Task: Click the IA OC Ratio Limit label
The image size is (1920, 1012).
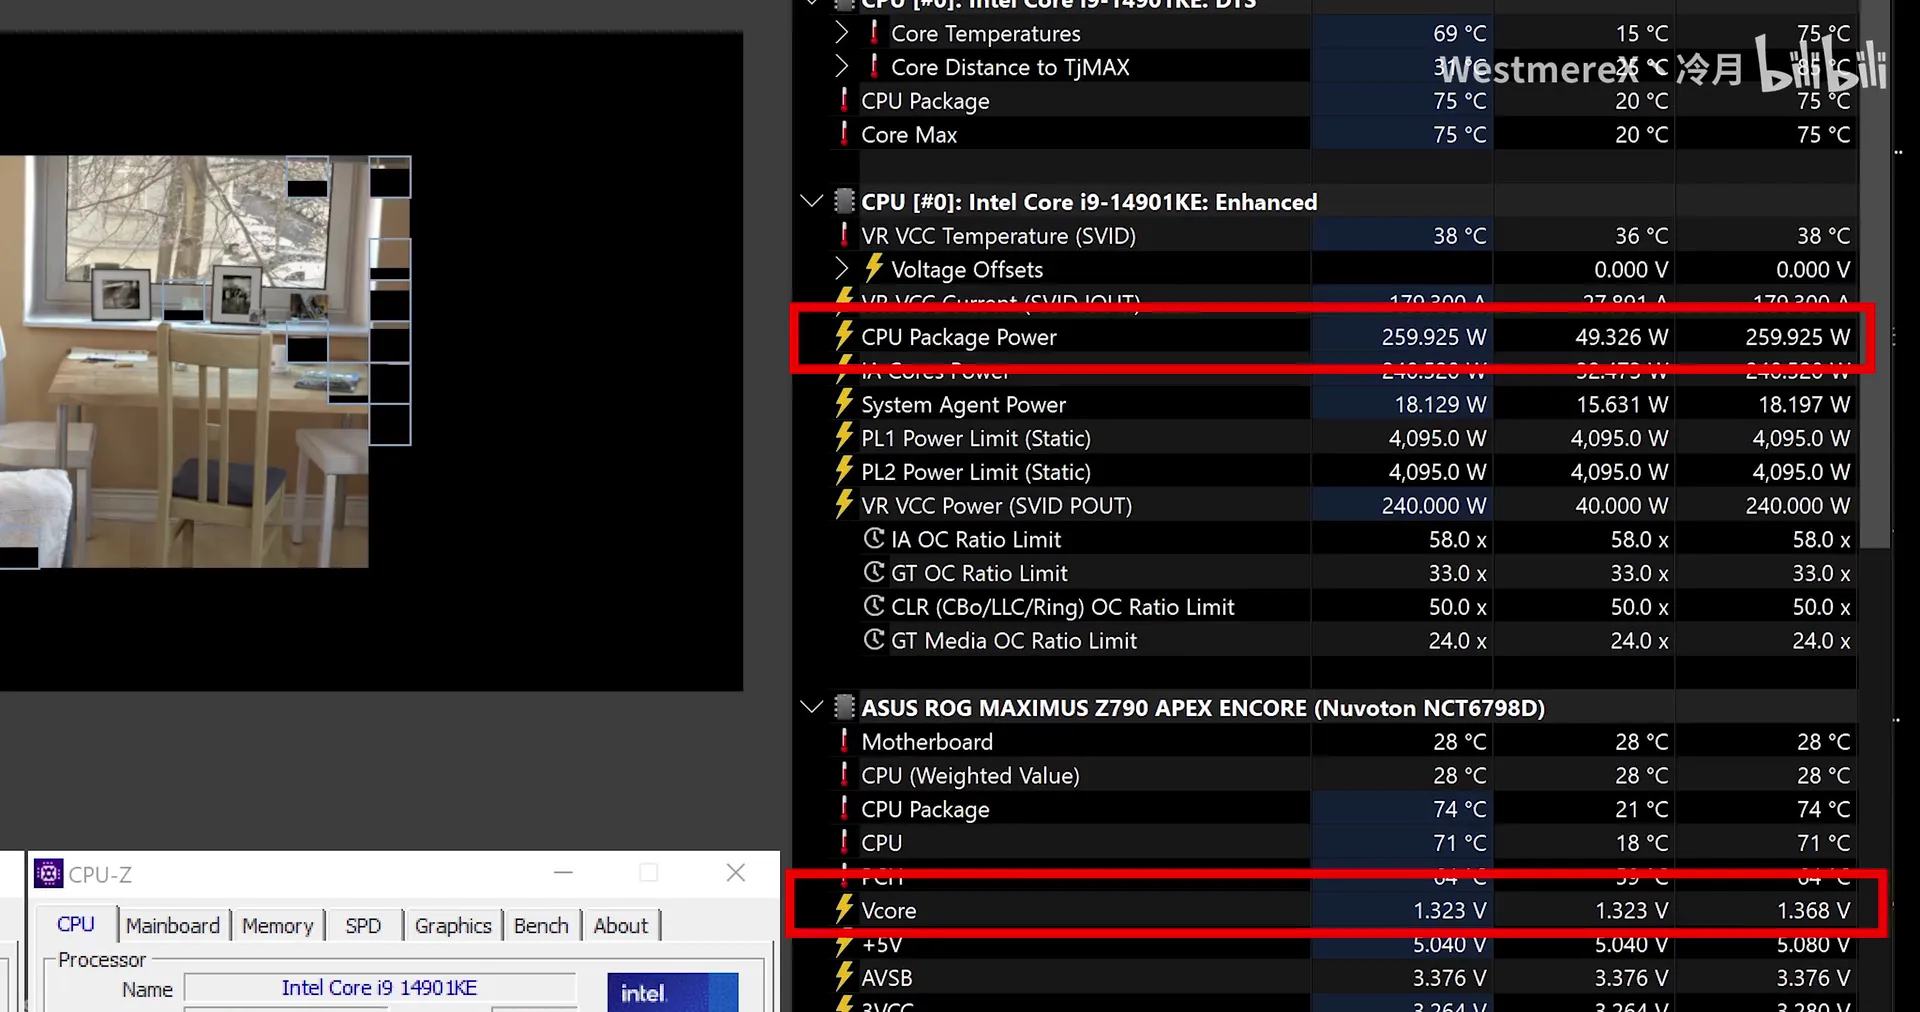Action: point(975,539)
